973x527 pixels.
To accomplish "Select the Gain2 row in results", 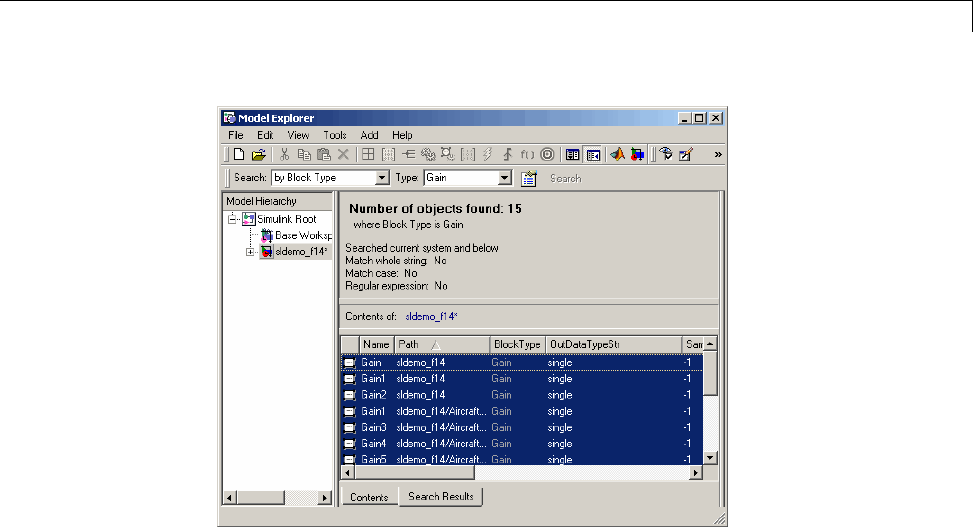I will click(522, 395).
